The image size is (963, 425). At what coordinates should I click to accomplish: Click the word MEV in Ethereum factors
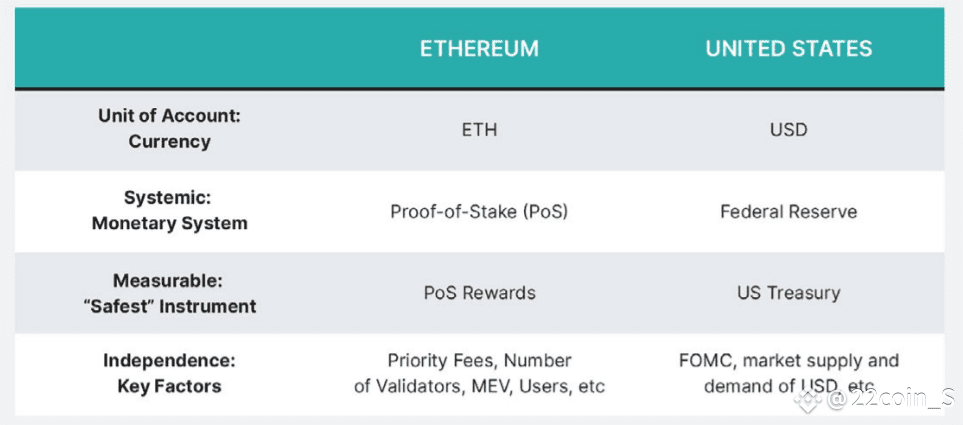[491, 386]
